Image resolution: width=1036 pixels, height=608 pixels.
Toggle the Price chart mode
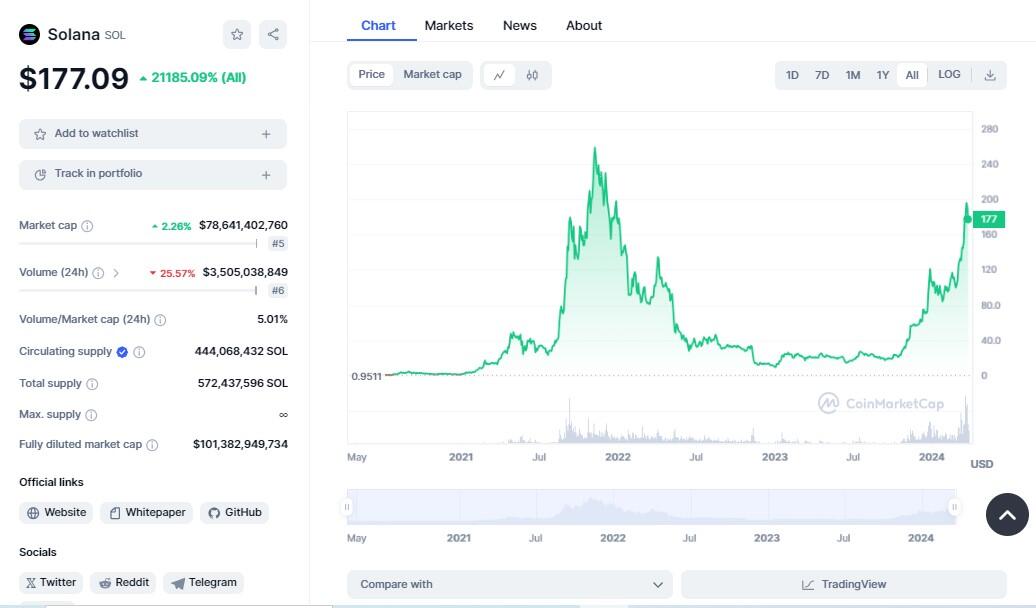pos(371,75)
